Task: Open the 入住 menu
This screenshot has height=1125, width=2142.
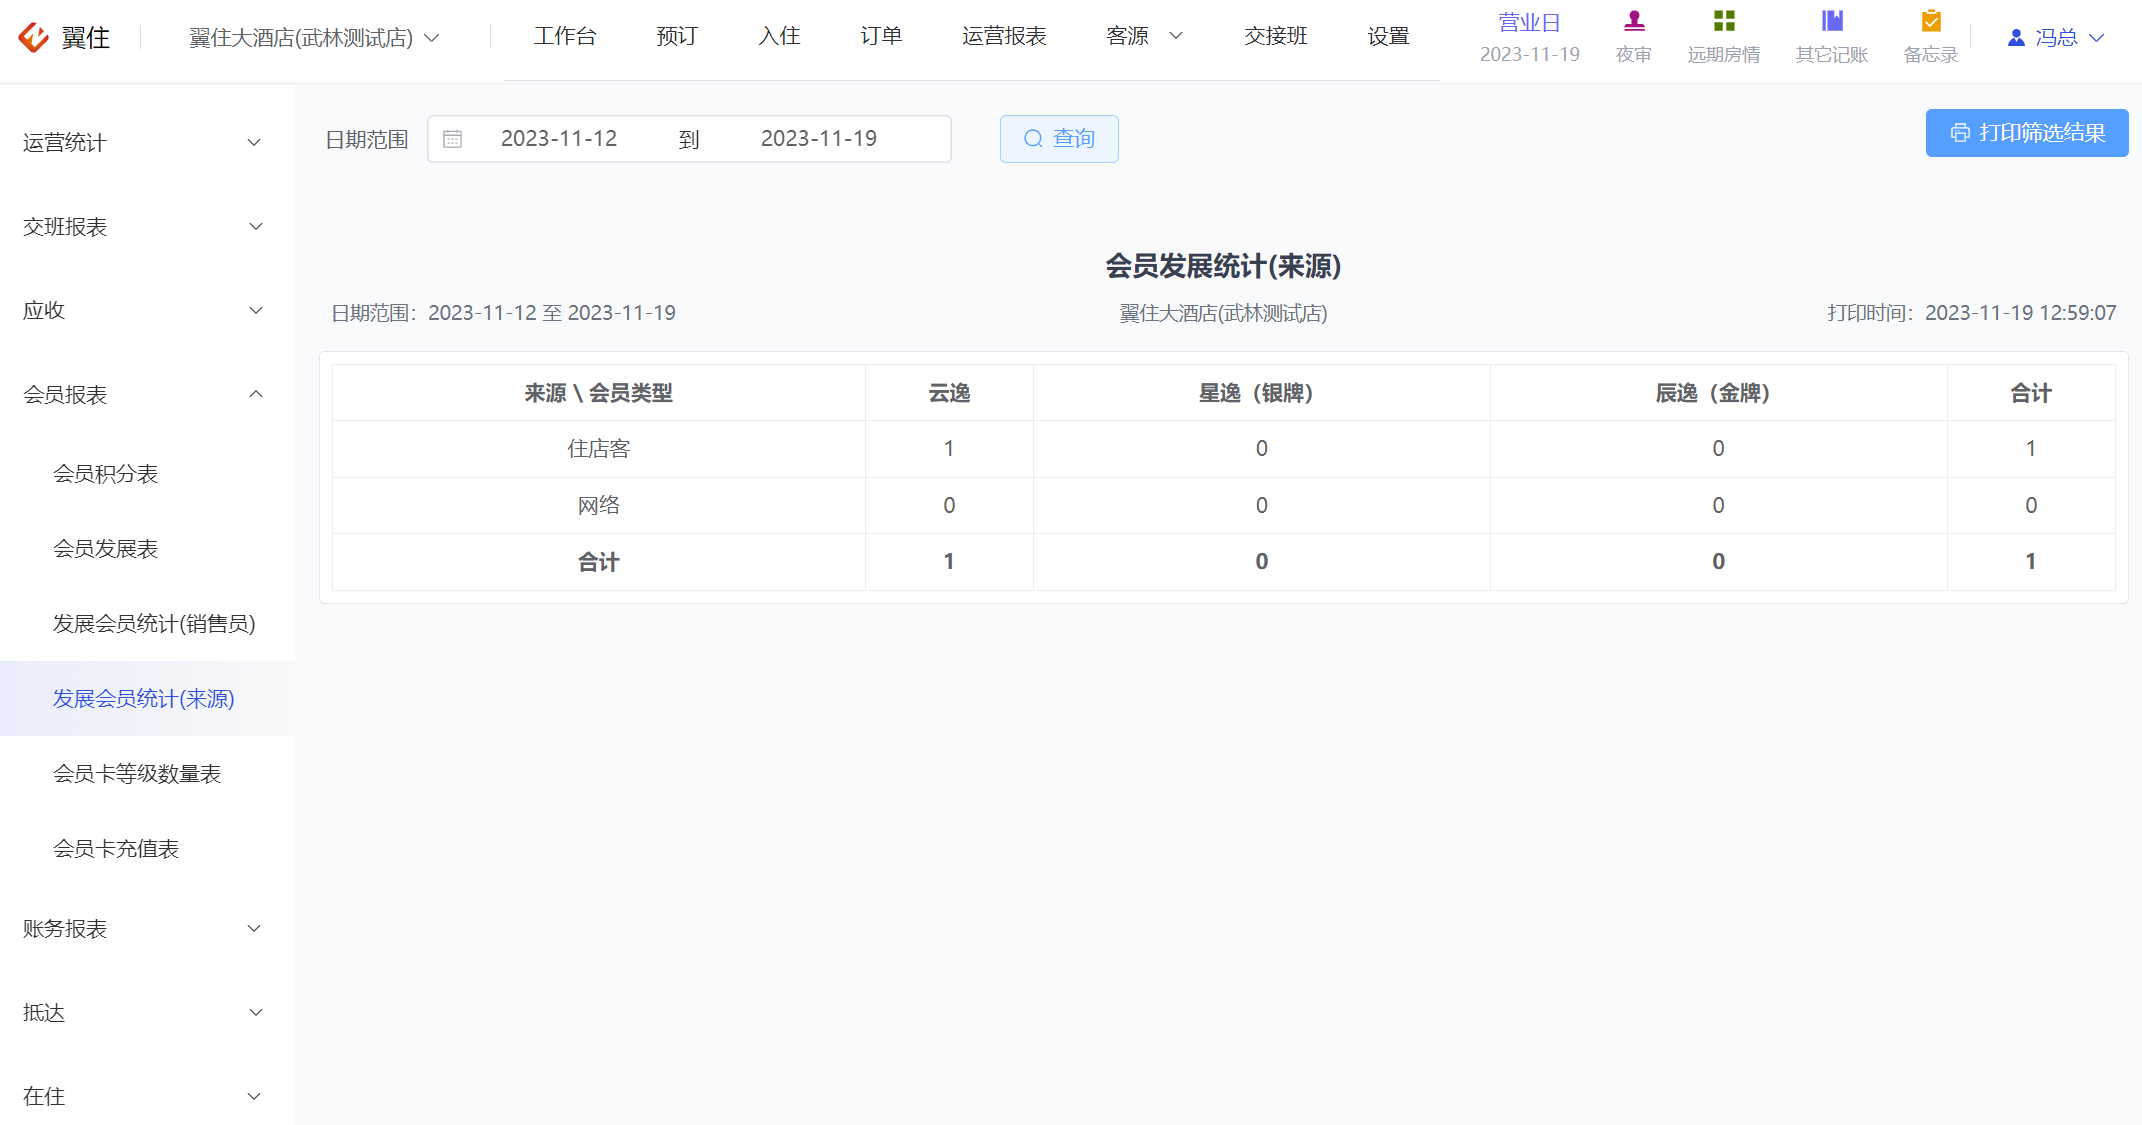Action: pyautogui.click(x=779, y=36)
